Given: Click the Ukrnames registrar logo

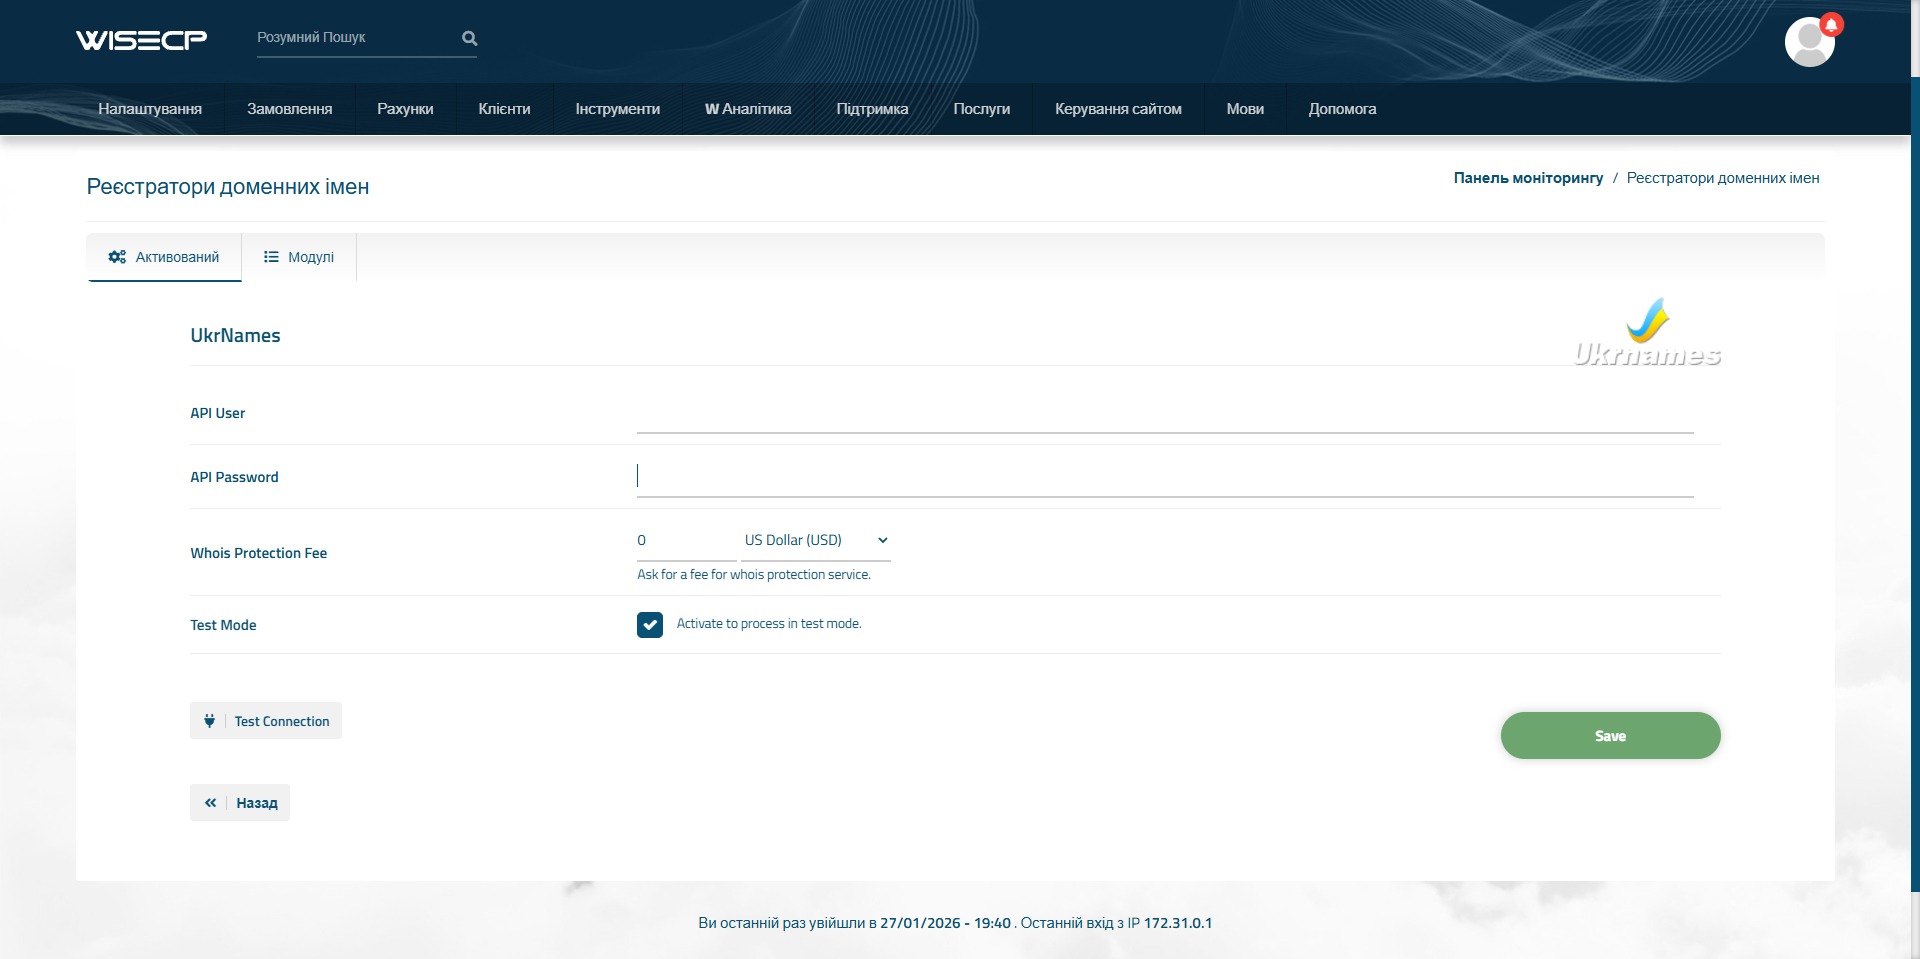Looking at the screenshot, I should 1646,334.
